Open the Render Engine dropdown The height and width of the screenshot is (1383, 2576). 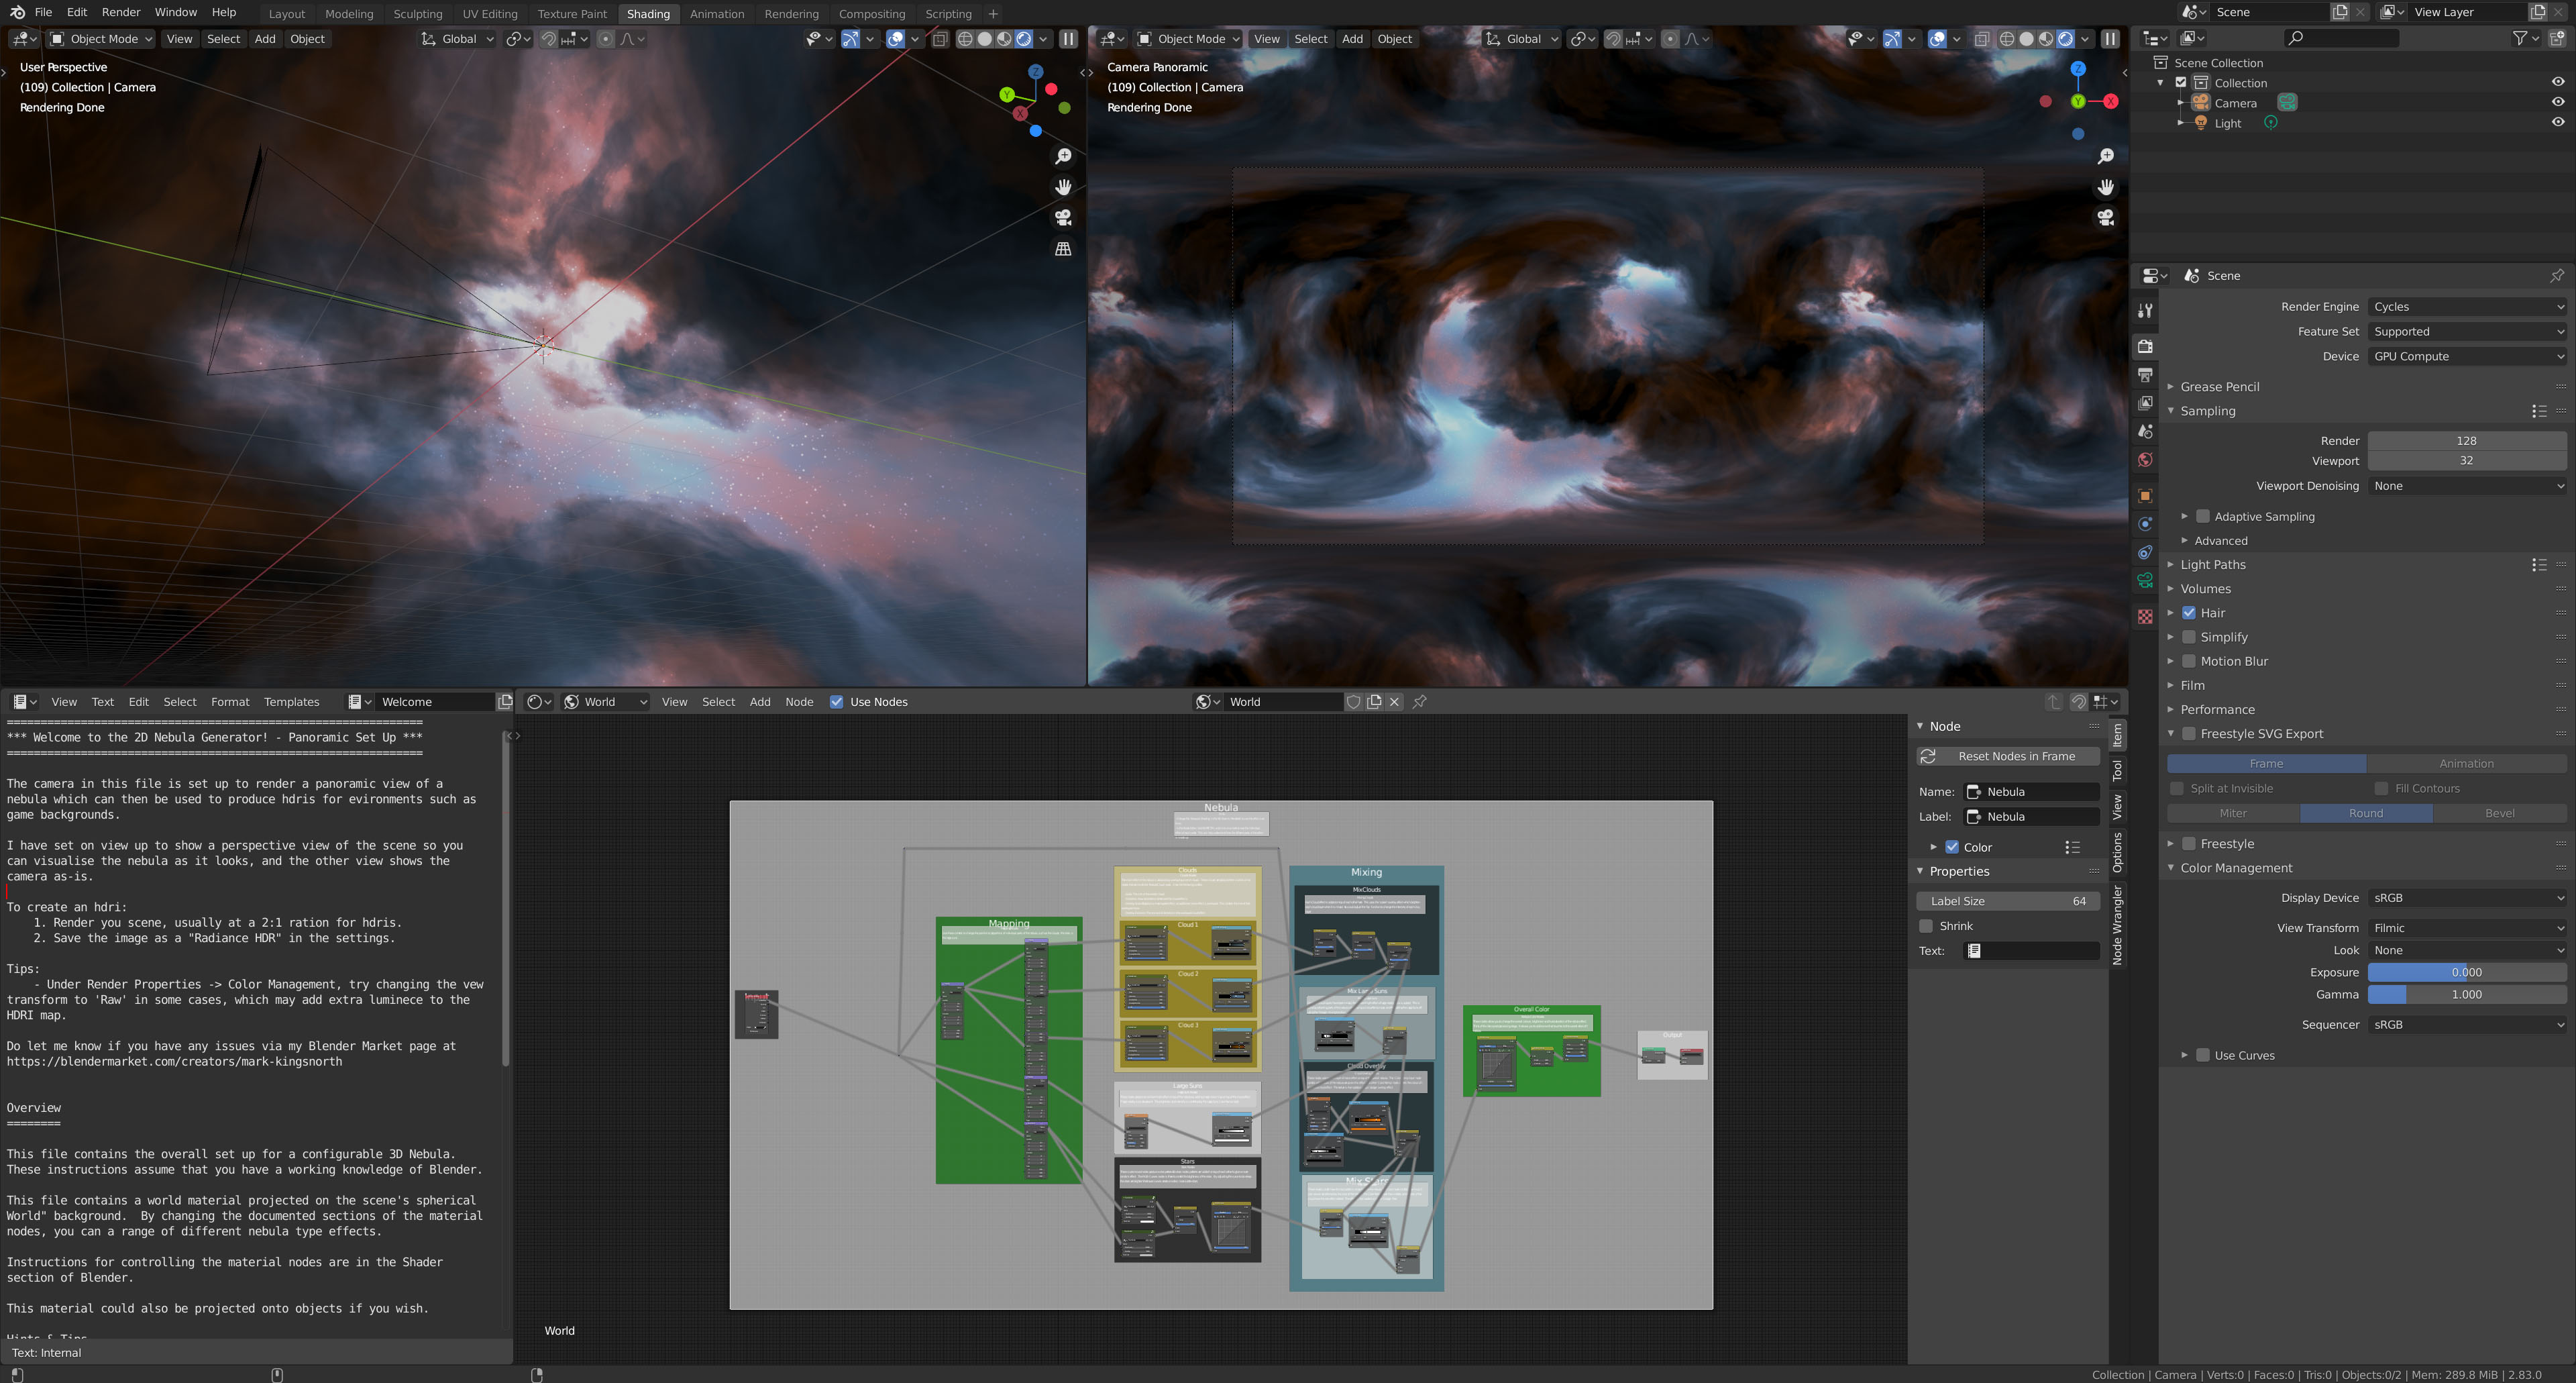pos(2467,307)
